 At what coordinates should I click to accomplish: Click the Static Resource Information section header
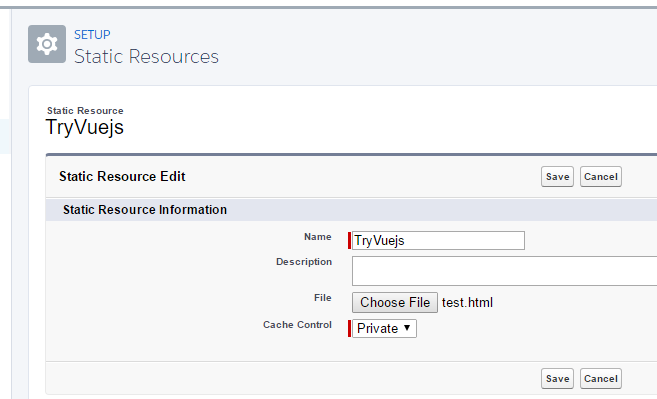145,210
